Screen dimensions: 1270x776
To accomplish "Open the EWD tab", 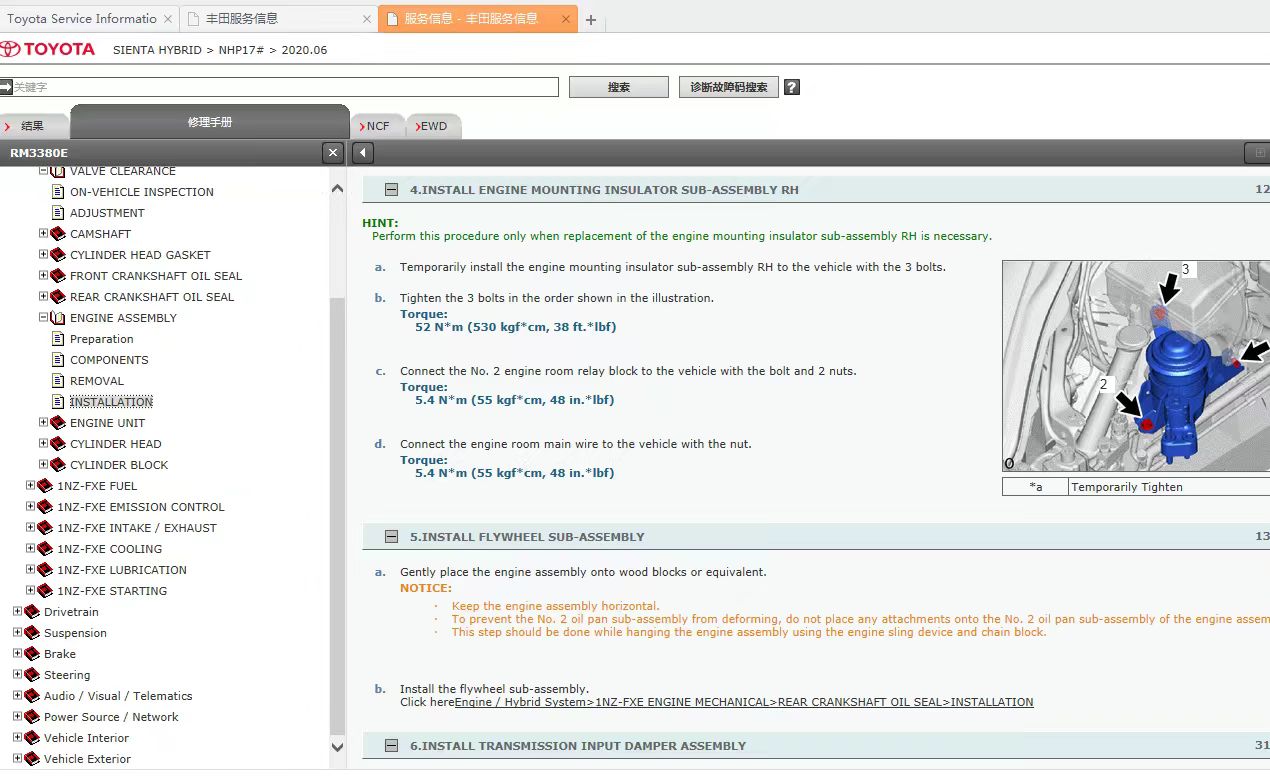I will (432, 126).
